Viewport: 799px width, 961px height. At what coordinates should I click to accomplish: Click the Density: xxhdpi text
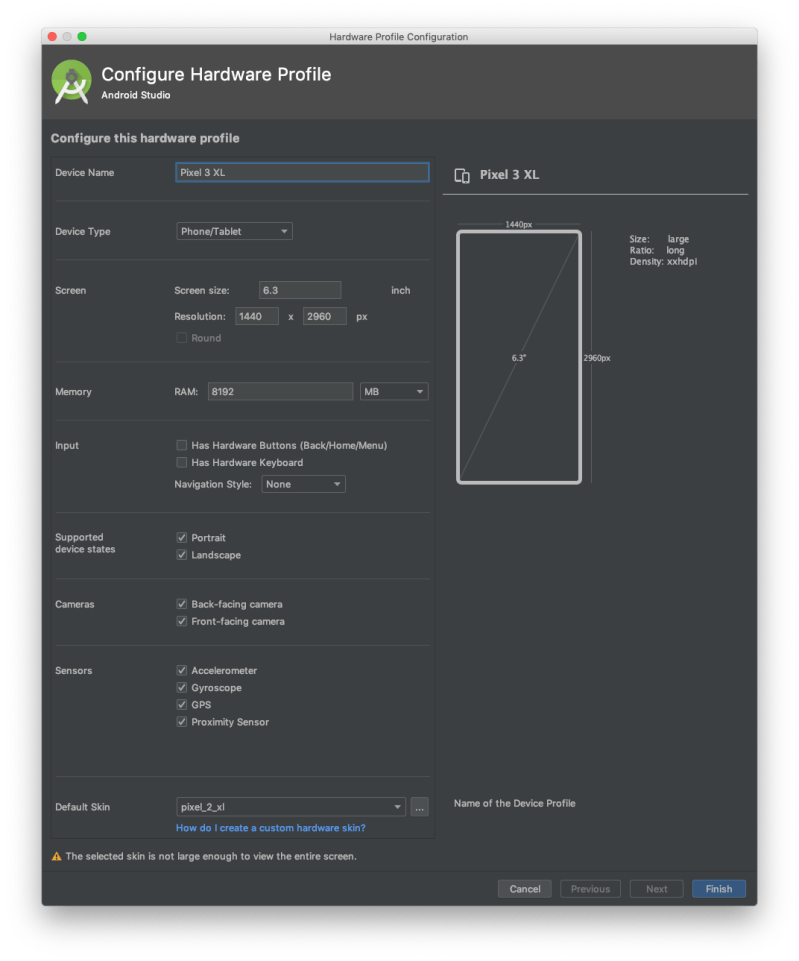(663, 262)
